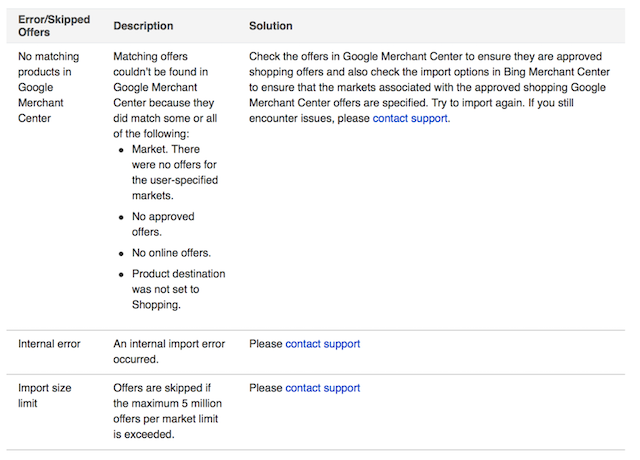Click the No online offers bullet item
The width and height of the screenshot is (640, 460).
(171, 253)
